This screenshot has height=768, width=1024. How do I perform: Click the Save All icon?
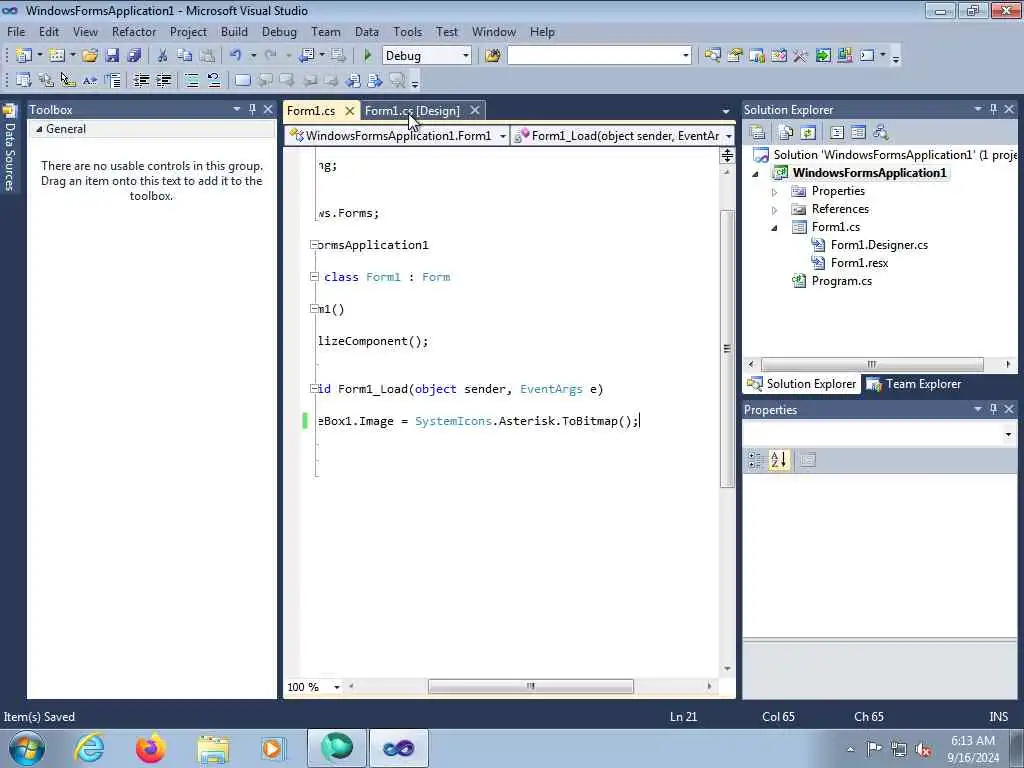pos(134,56)
